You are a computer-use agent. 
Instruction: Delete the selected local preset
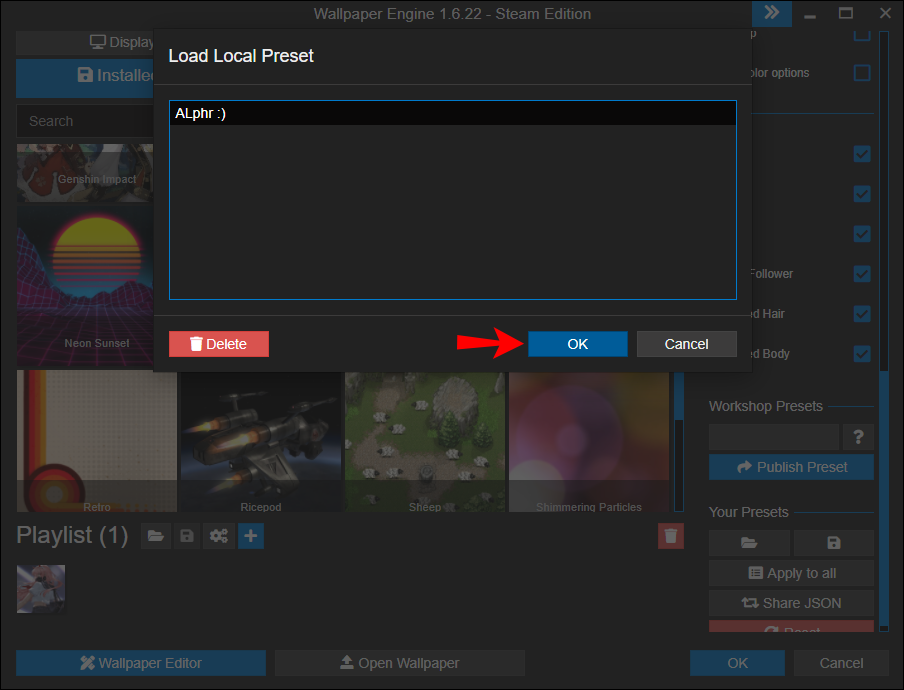(219, 344)
